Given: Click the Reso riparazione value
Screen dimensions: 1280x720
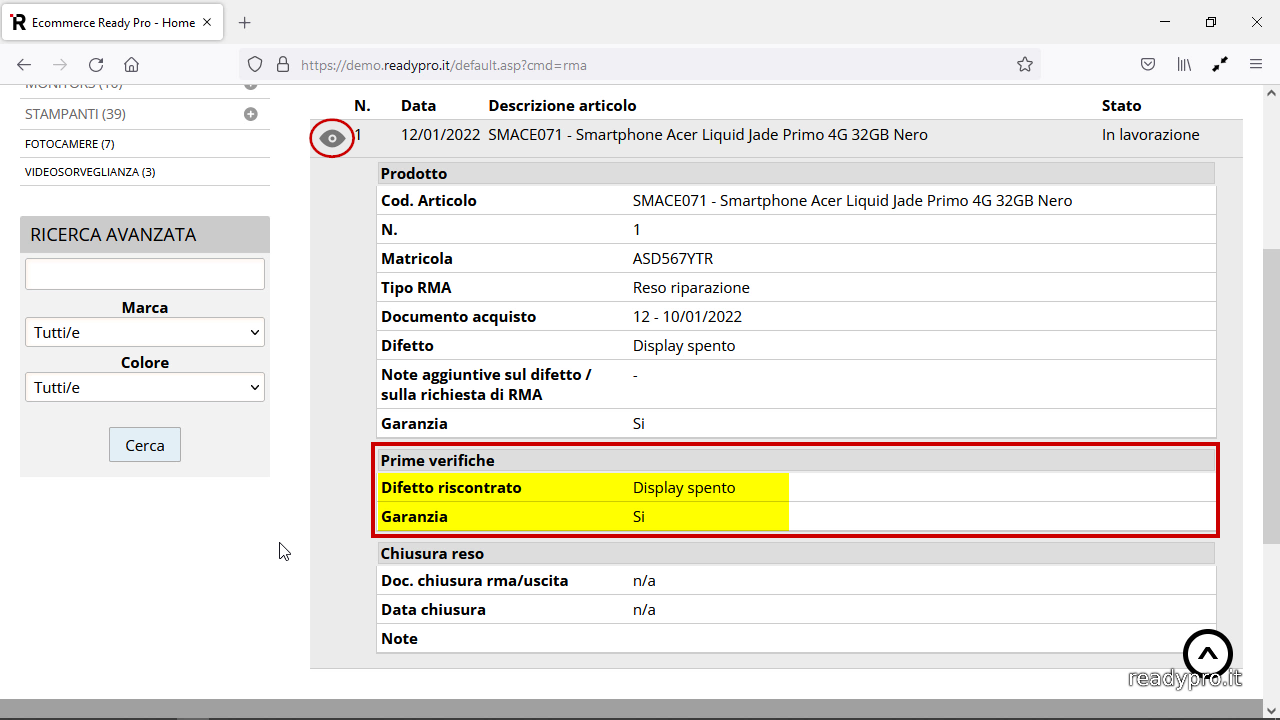Looking at the screenshot, I should pyautogui.click(x=691, y=287).
